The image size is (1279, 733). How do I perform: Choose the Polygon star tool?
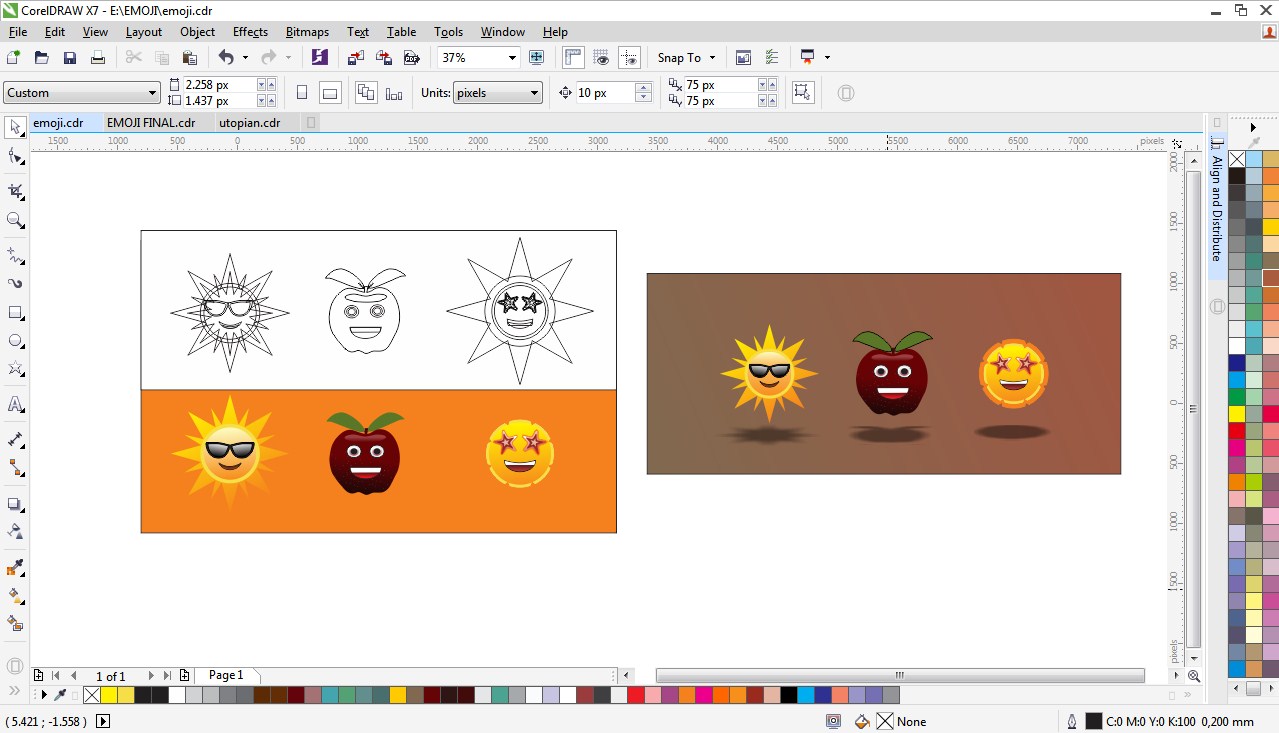[x=15, y=369]
